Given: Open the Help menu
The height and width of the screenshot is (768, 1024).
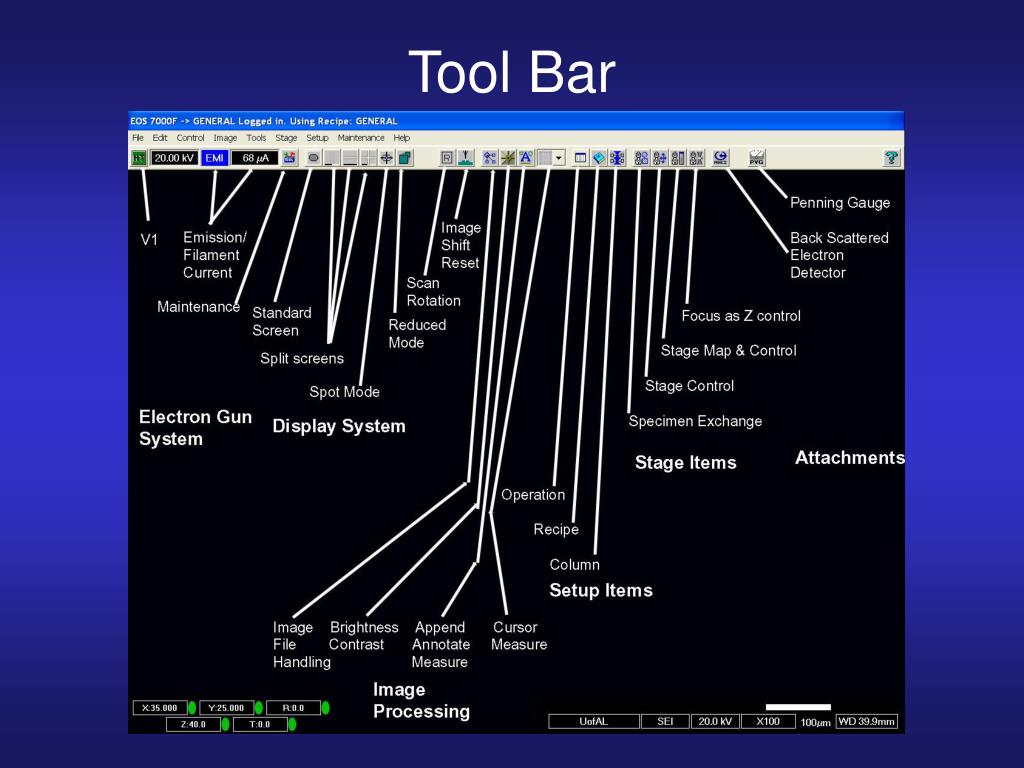Looking at the screenshot, I should [x=402, y=138].
